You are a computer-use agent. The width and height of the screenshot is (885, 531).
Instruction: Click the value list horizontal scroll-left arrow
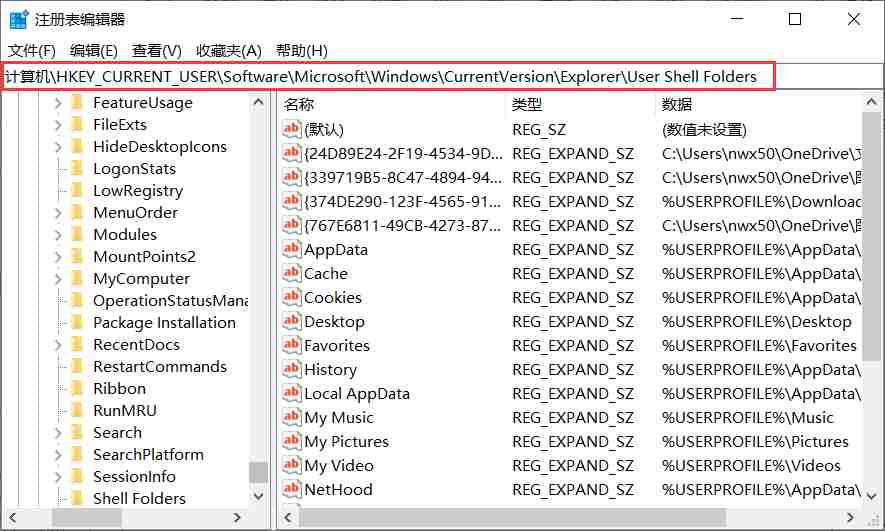click(289, 517)
